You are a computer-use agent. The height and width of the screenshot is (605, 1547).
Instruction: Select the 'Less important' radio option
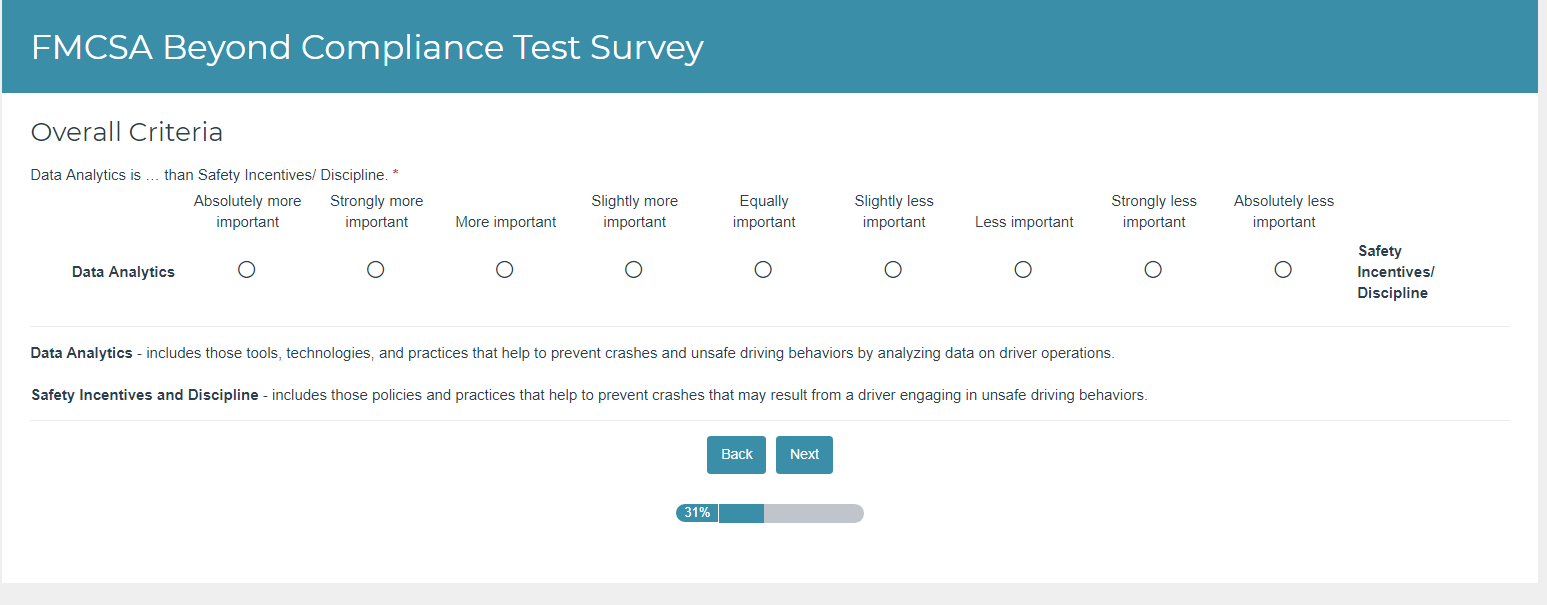point(1023,270)
